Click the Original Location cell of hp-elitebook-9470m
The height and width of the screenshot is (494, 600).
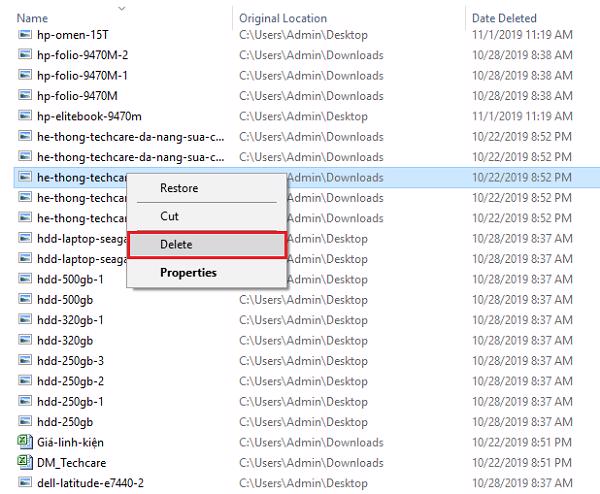303,116
